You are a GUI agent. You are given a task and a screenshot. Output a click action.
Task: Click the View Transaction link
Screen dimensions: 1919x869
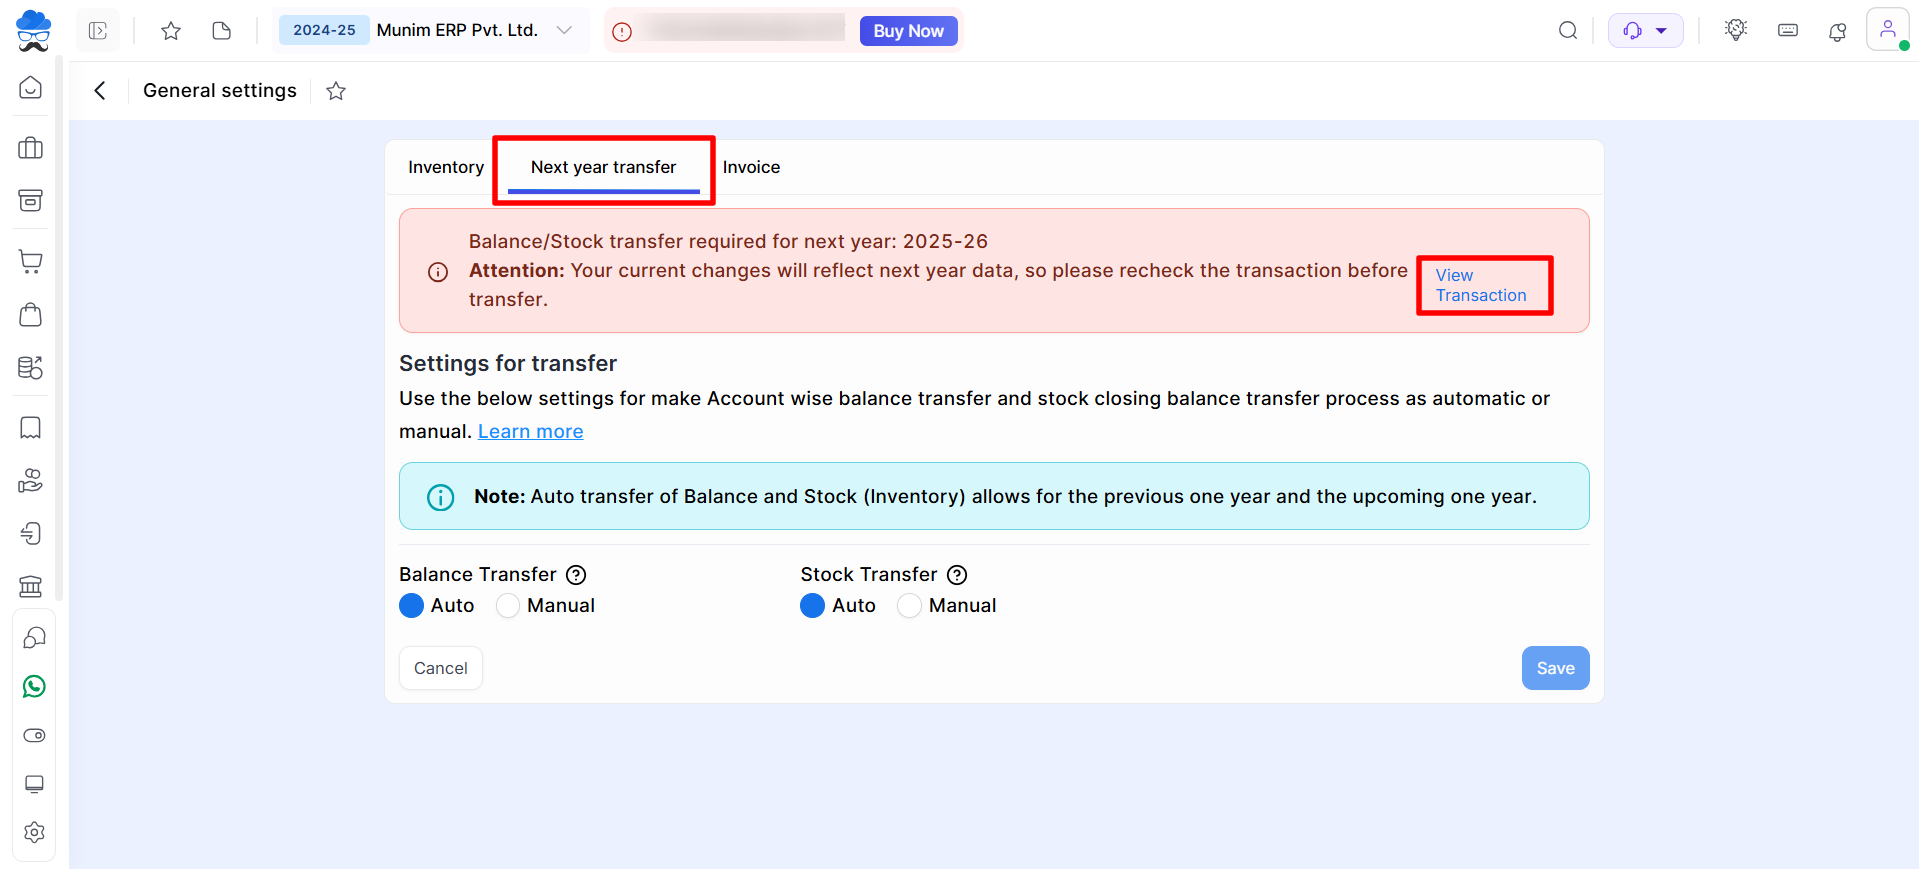[1480, 285]
